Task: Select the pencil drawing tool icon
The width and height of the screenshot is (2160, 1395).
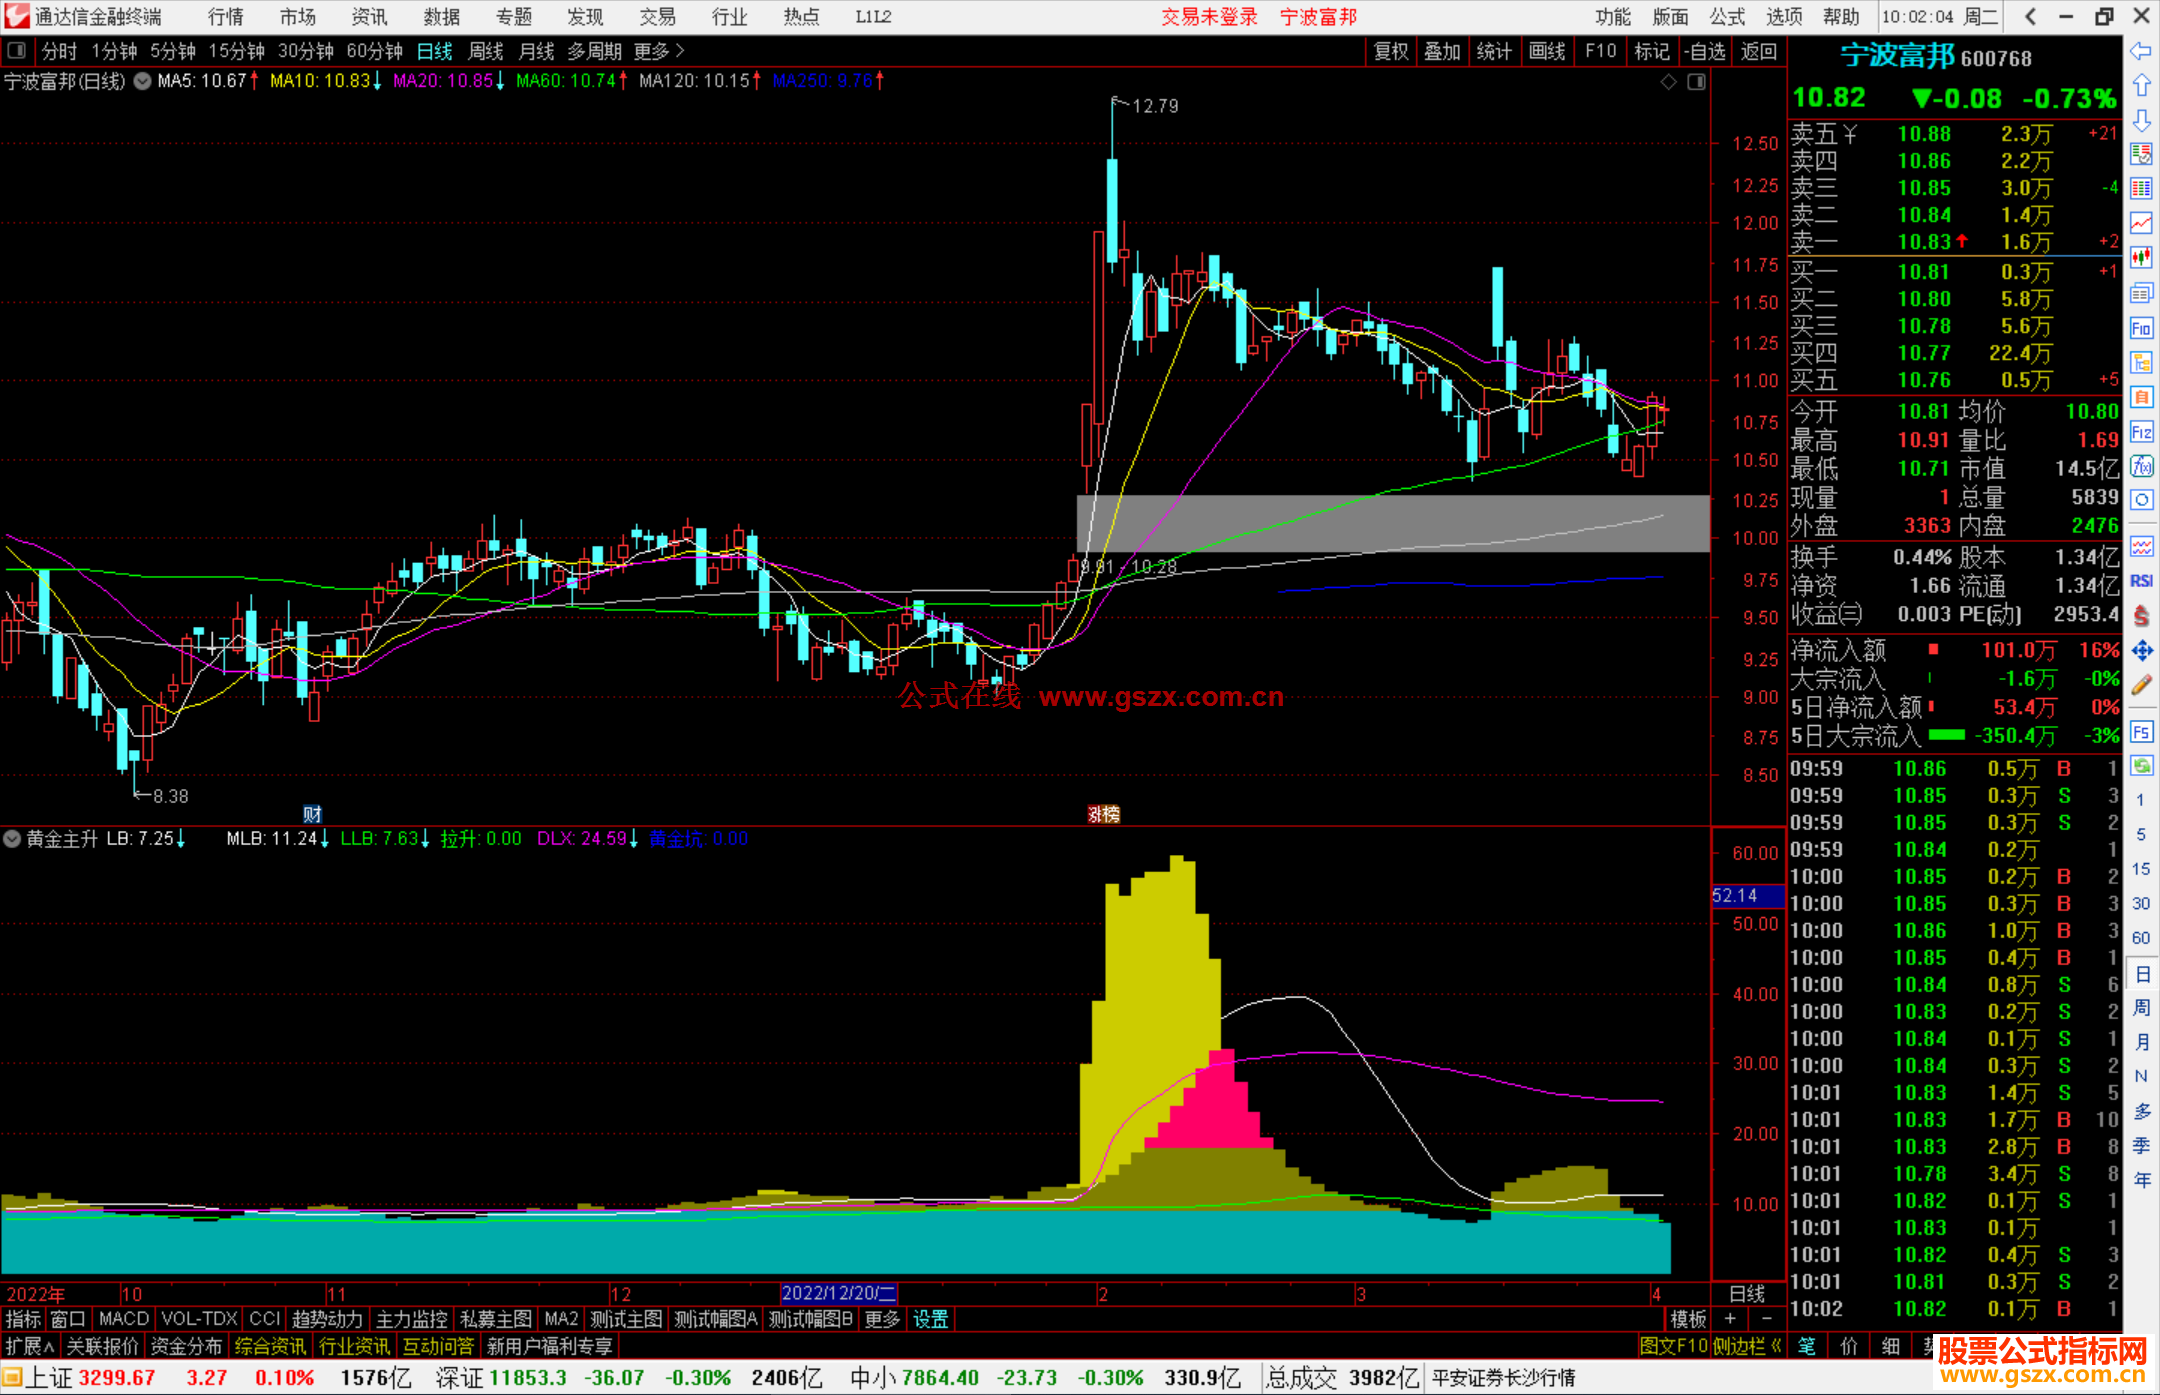Action: [2141, 685]
